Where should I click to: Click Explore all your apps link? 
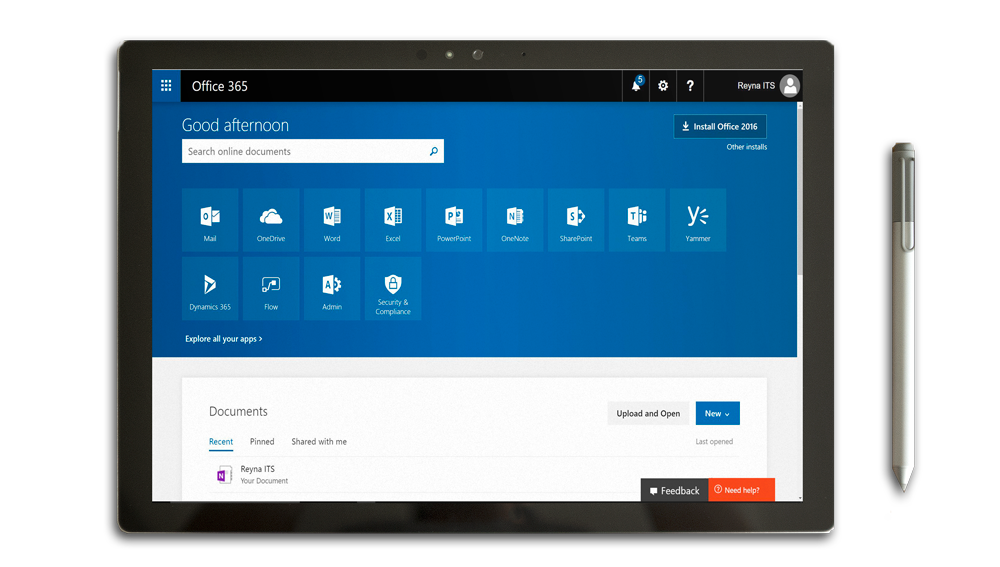coord(223,339)
